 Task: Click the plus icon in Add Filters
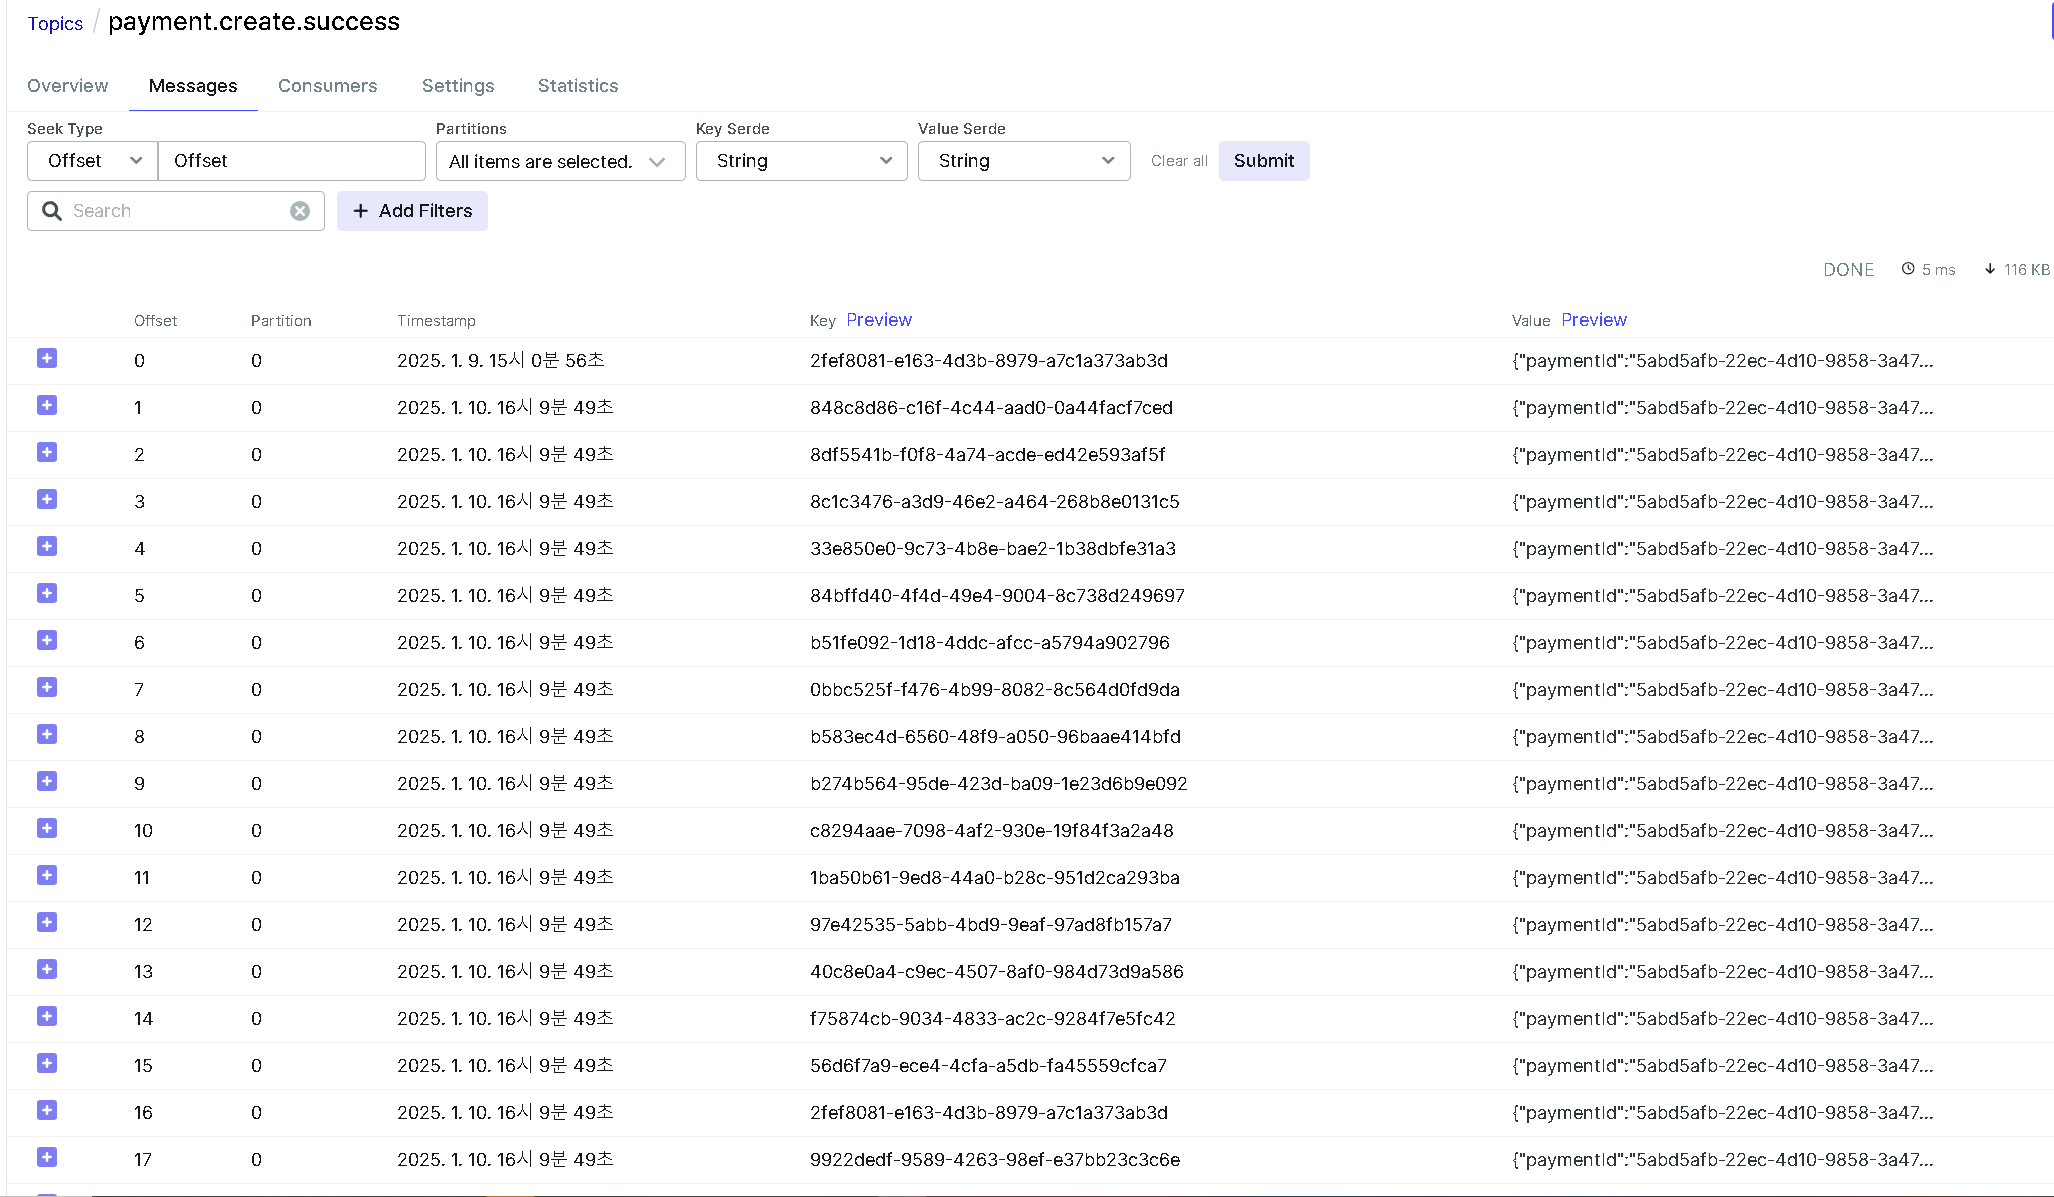(x=361, y=211)
